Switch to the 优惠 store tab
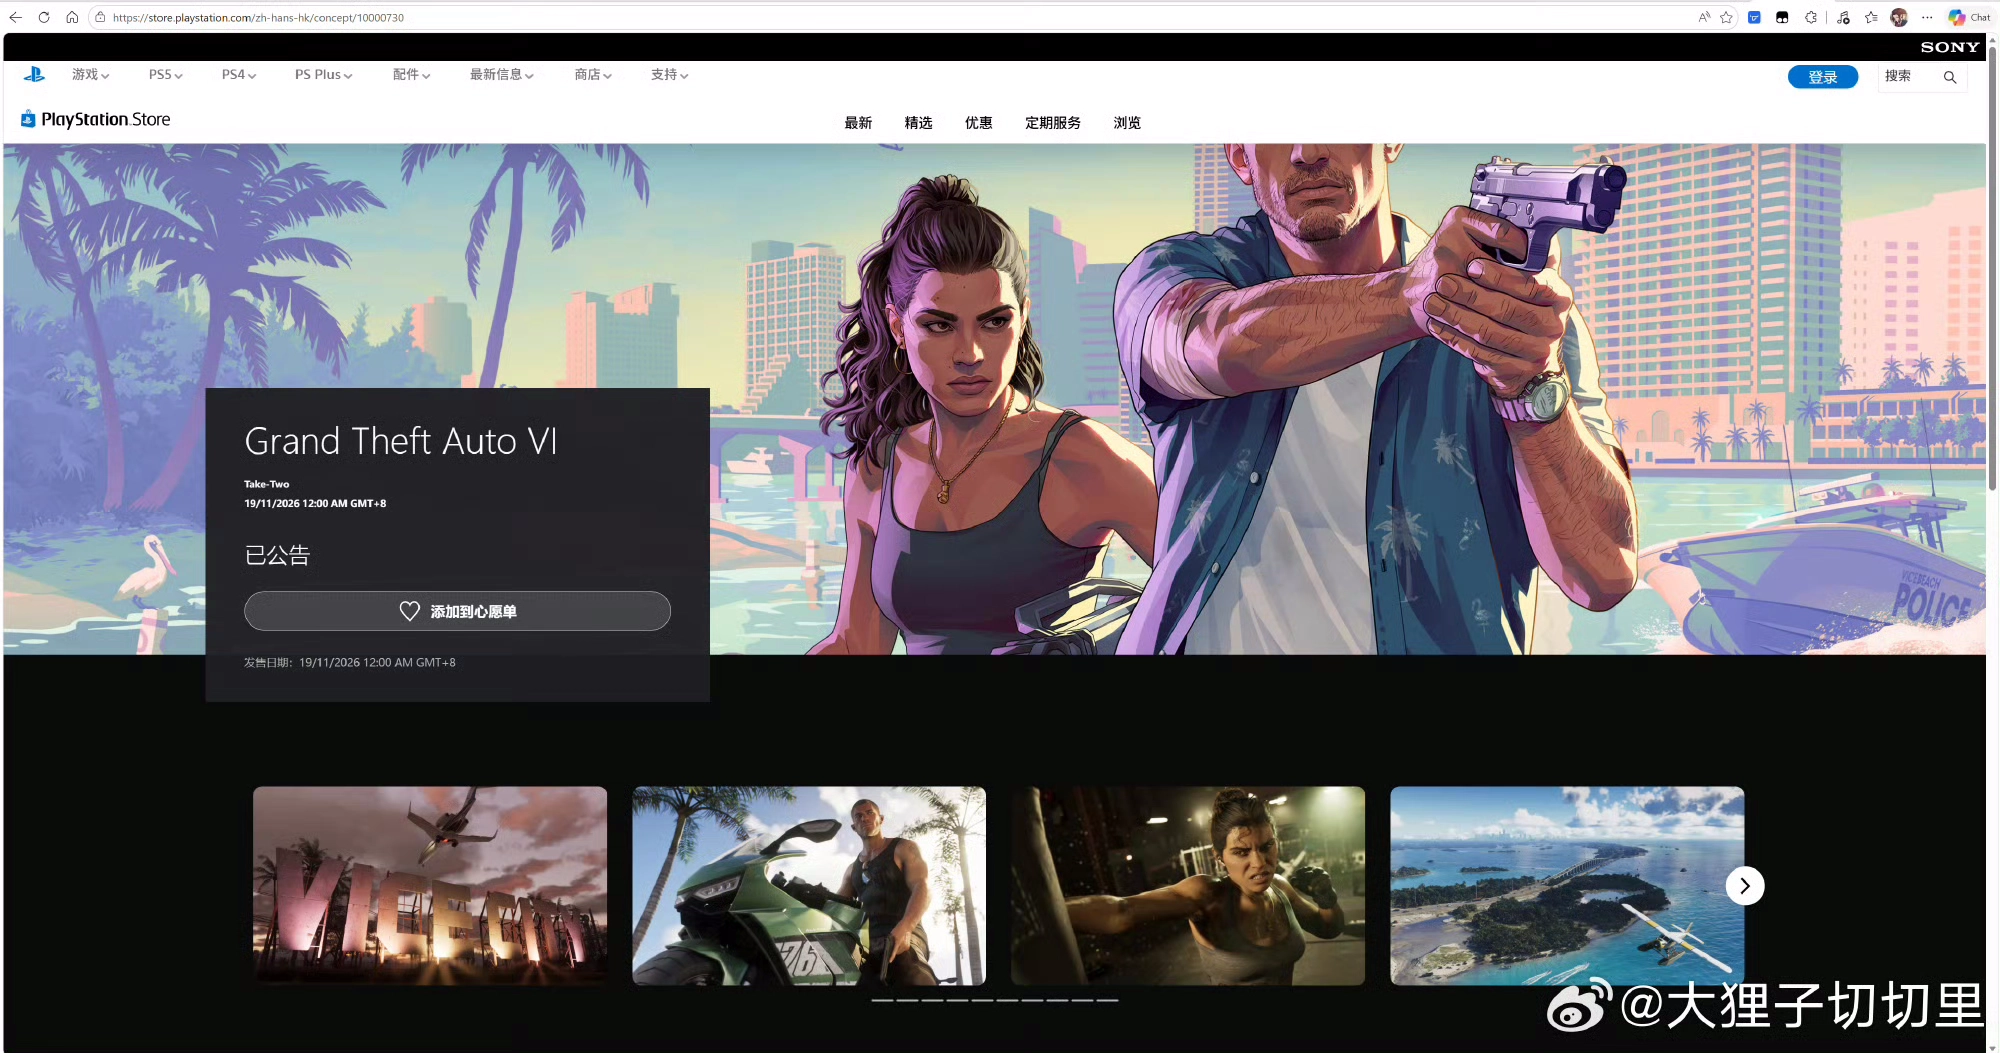Viewport: 2000px width, 1053px height. pos(978,123)
